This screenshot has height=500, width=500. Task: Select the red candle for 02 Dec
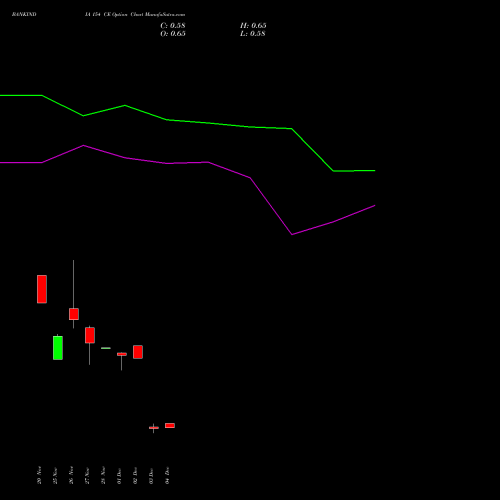138,352
